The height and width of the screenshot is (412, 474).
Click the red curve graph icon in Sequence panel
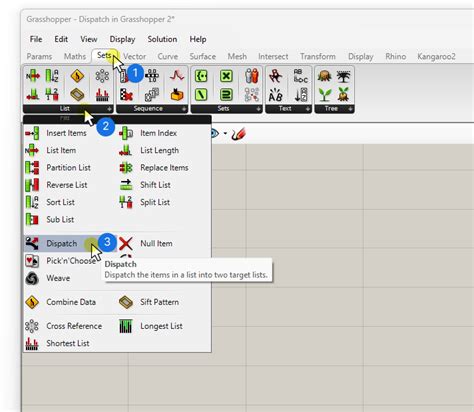tap(177, 76)
